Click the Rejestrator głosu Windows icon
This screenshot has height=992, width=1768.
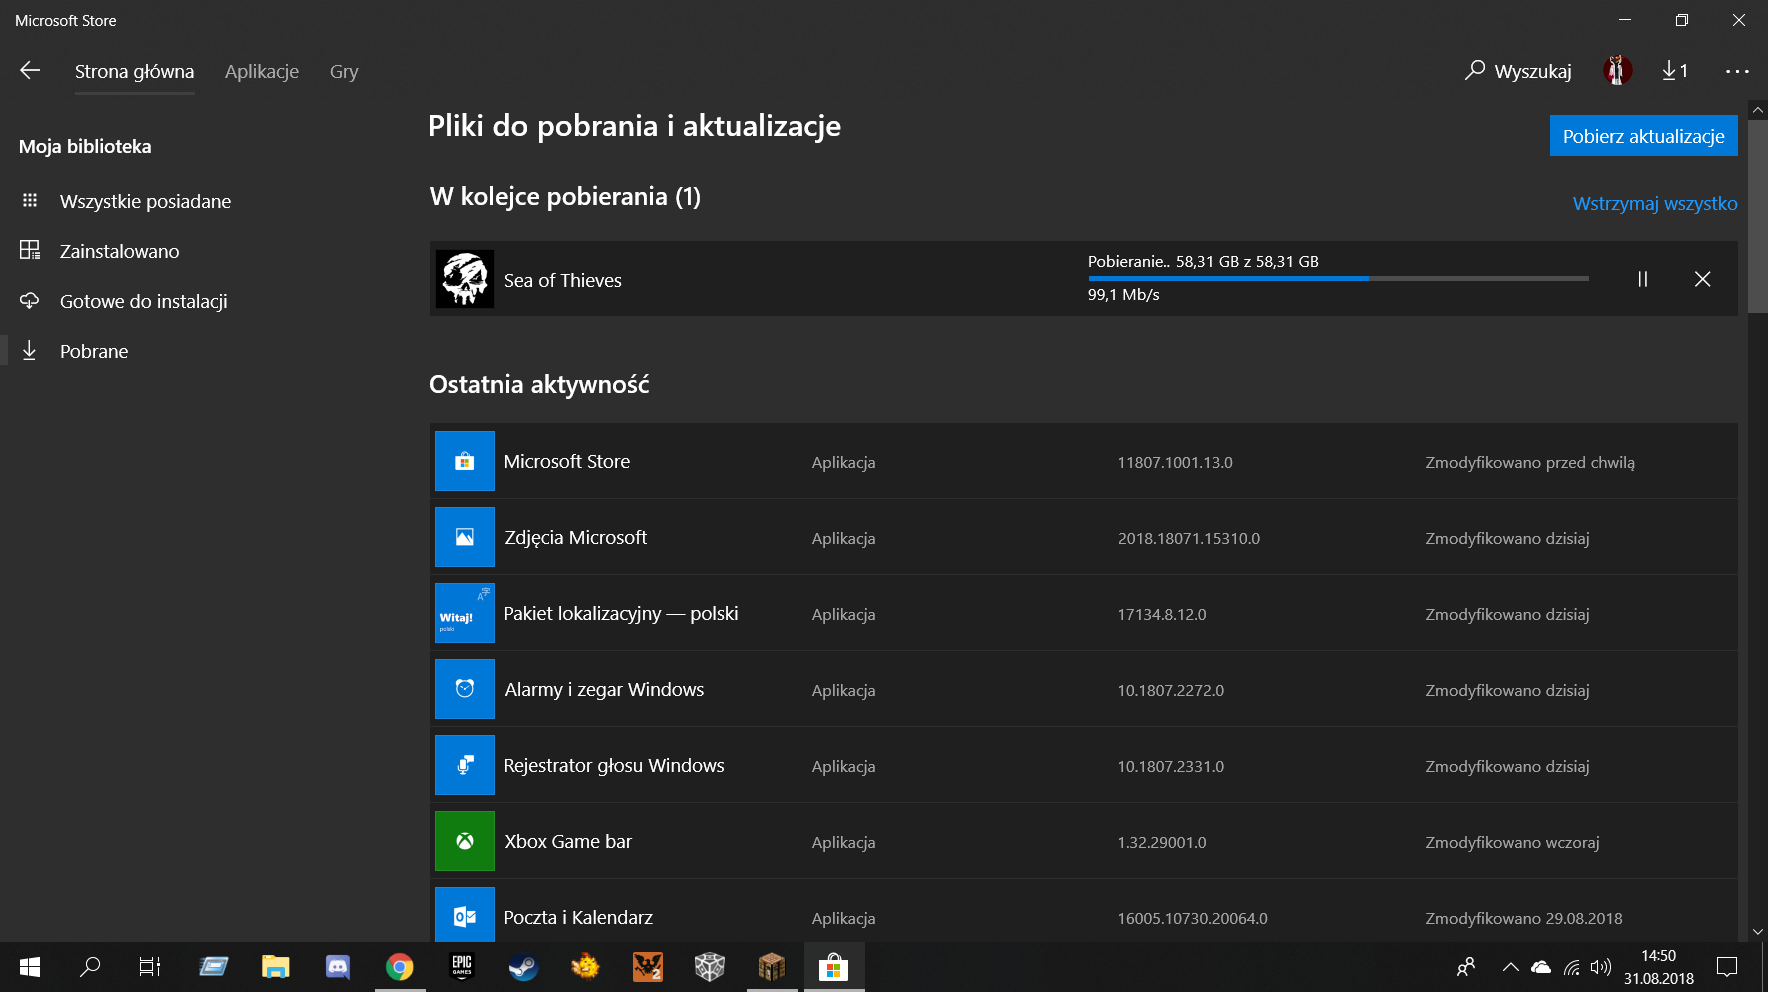pyautogui.click(x=465, y=765)
